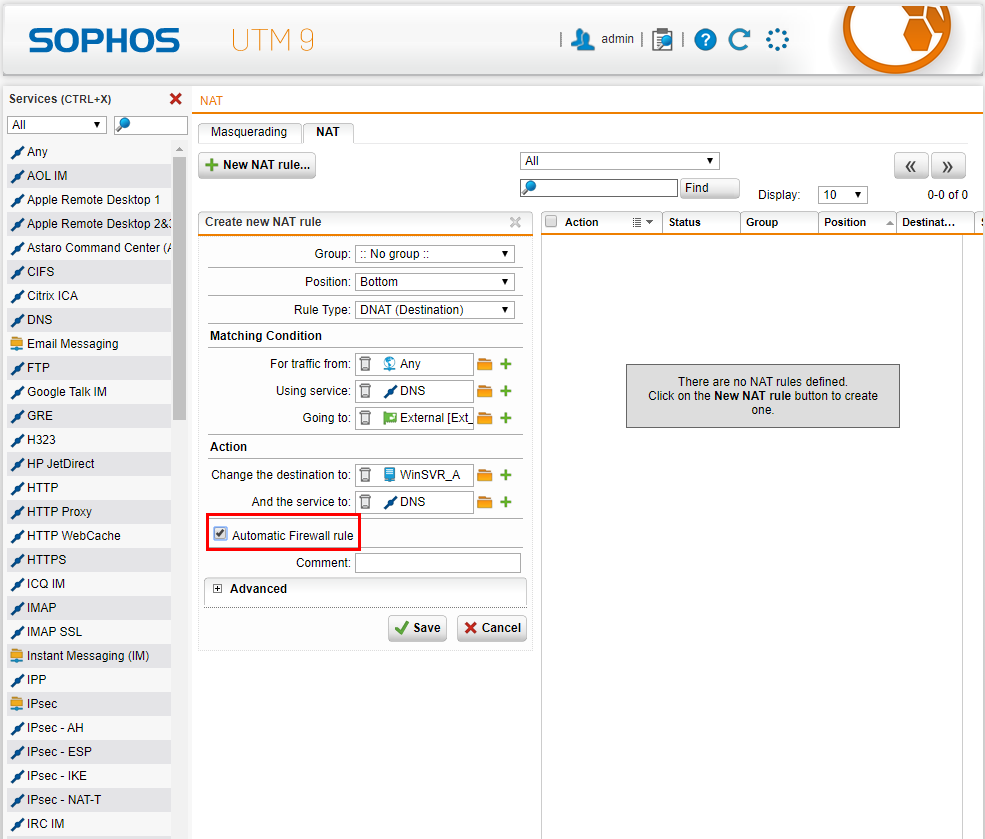The height and width of the screenshot is (839, 985).
Task: Select the IPsec - NAT-T service
Action: tap(89, 799)
